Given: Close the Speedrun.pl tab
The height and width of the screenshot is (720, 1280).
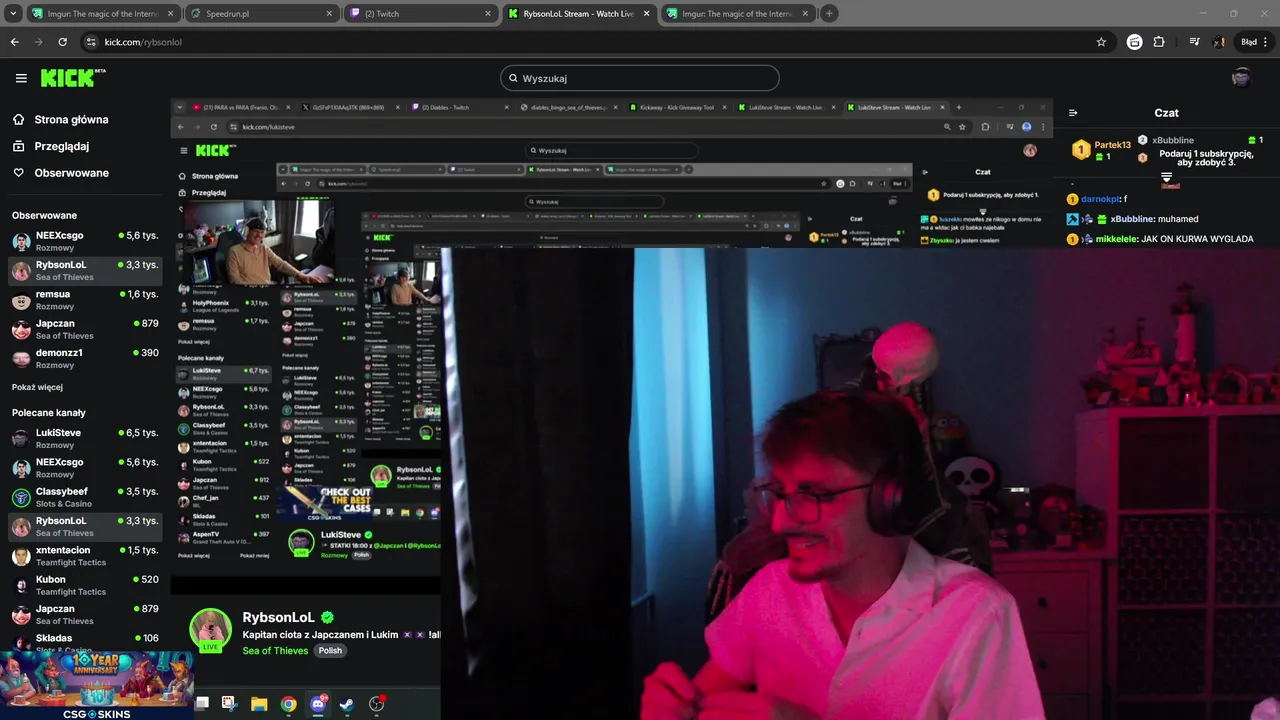Looking at the screenshot, I should tap(330, 14).
